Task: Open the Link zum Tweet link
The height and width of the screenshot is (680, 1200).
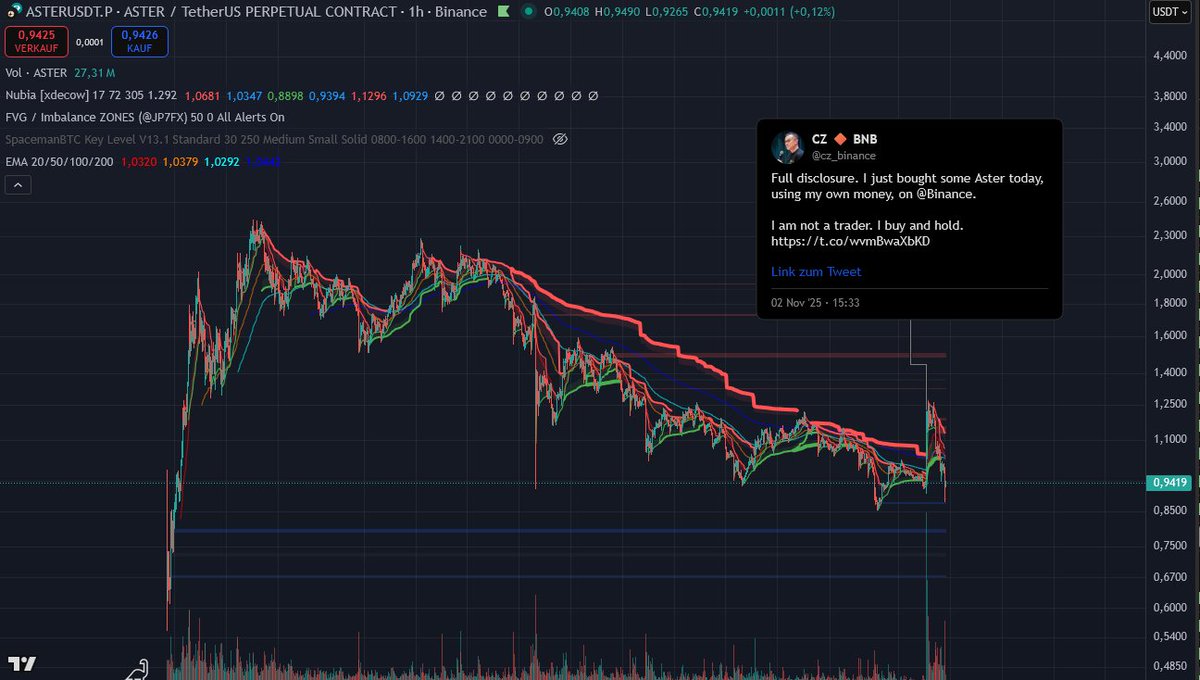Action: click(815, 272)
